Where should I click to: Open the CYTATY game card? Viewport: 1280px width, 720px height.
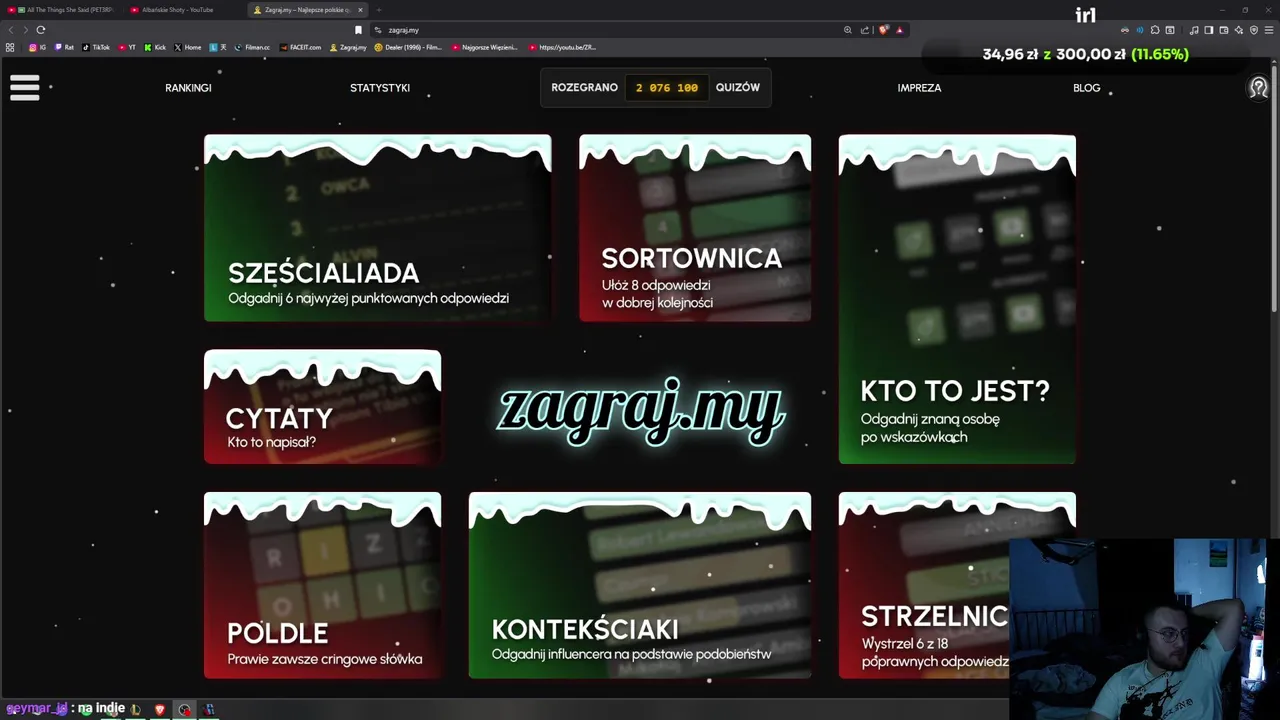click(322, 407)
